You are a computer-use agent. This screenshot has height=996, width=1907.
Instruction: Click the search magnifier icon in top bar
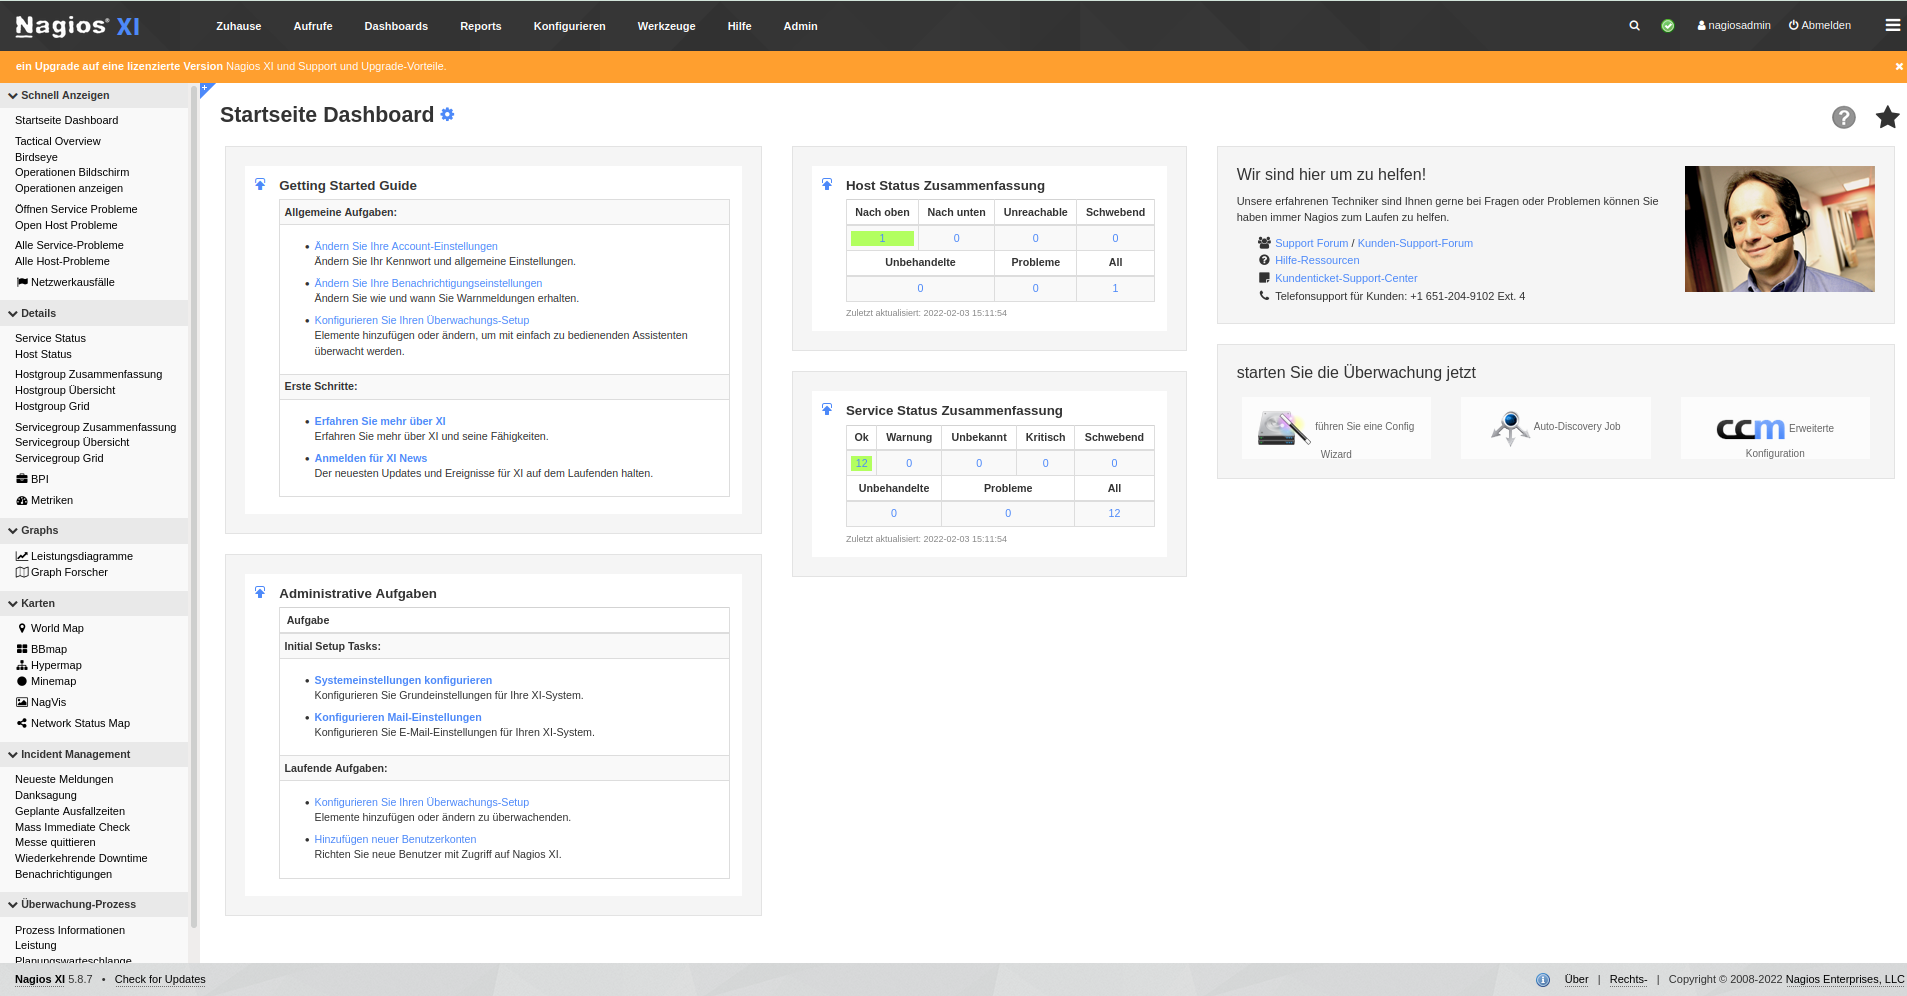[1634, 26]
